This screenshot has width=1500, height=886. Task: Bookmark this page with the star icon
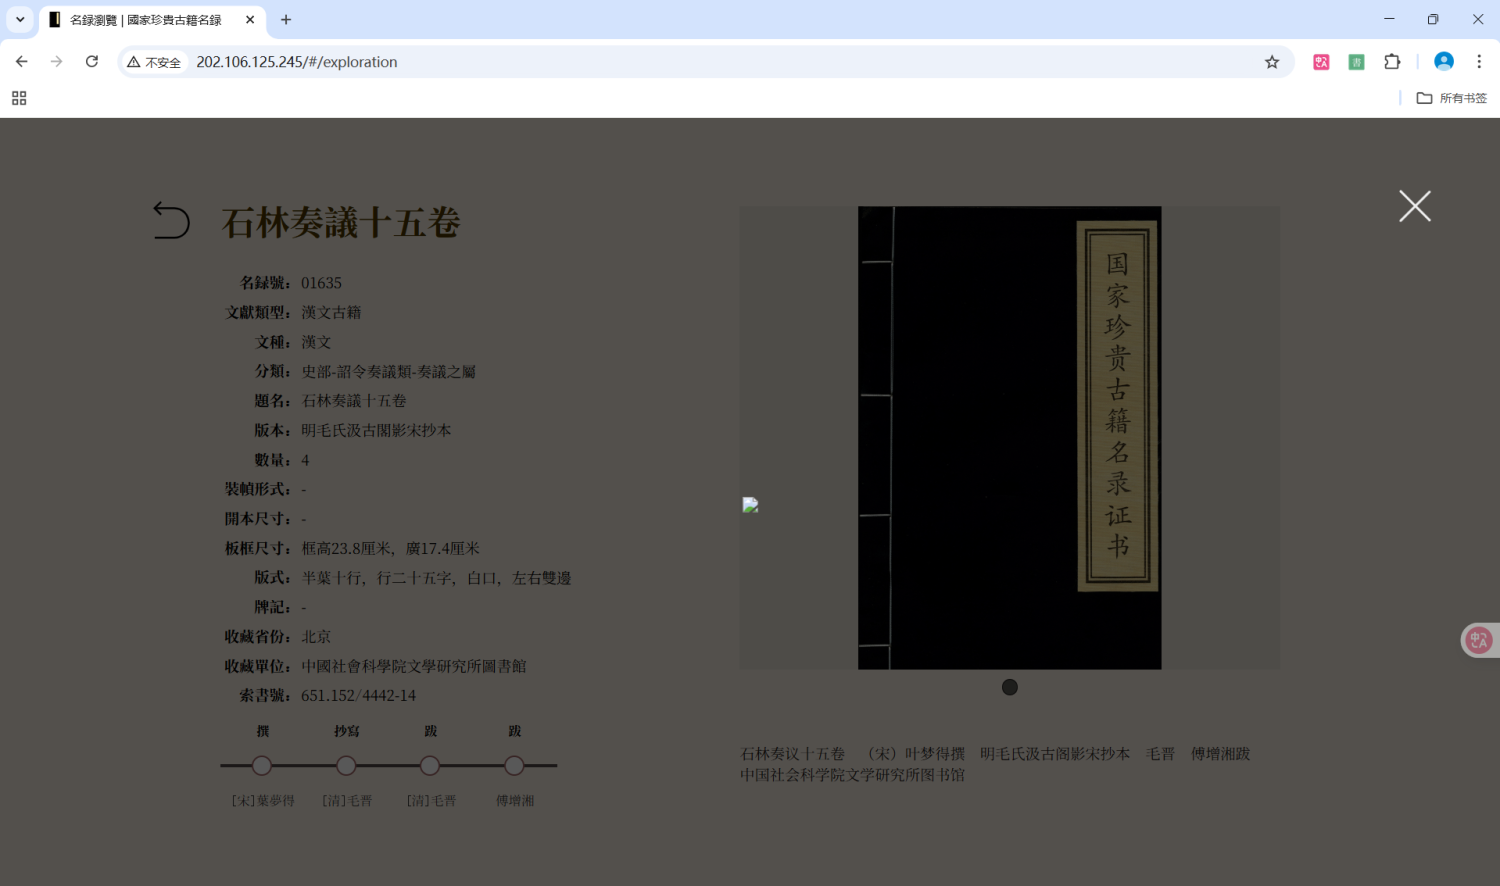coord(1272,62)
